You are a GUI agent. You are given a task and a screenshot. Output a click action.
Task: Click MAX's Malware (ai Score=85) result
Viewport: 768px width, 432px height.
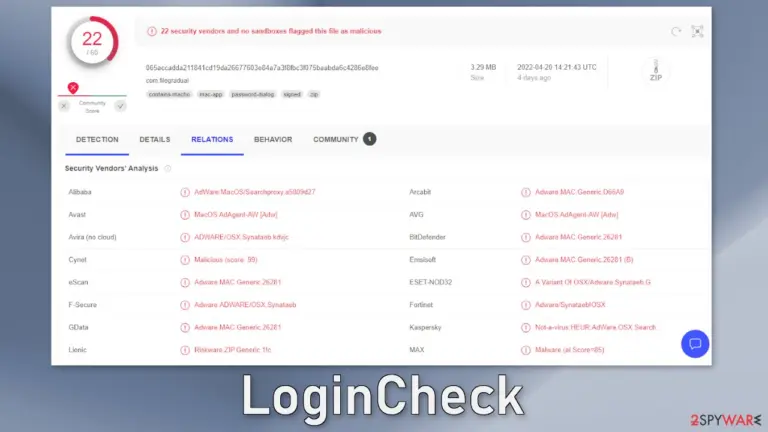click(570, 350)
